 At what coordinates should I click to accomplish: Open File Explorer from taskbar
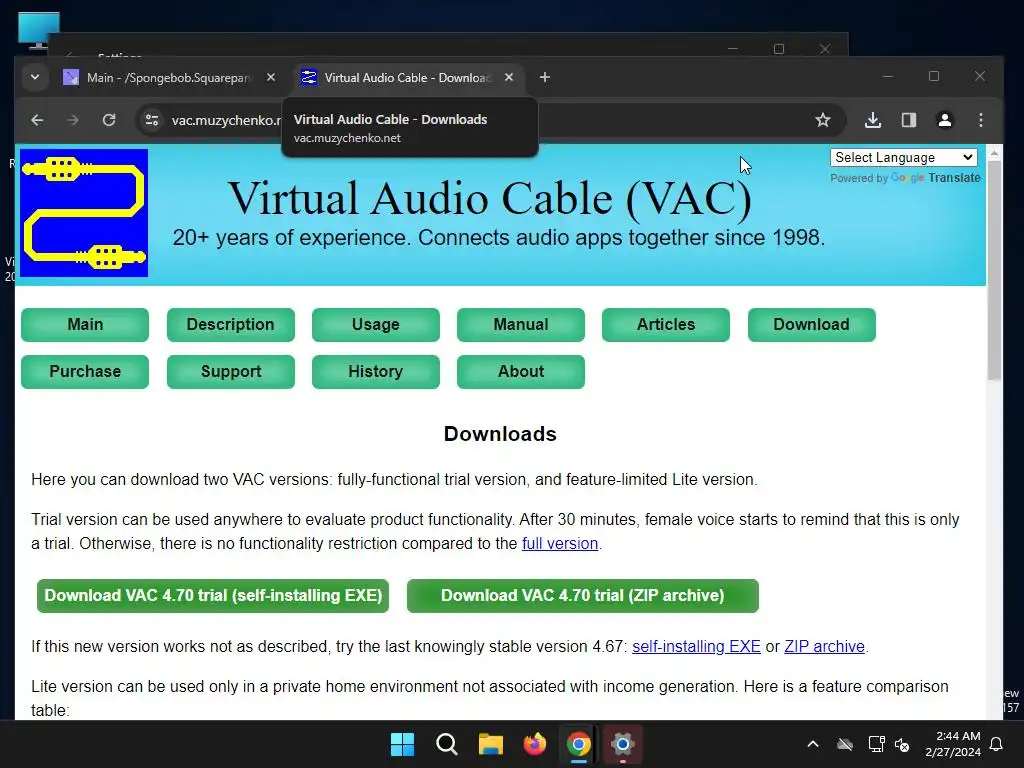coord(490,744)
